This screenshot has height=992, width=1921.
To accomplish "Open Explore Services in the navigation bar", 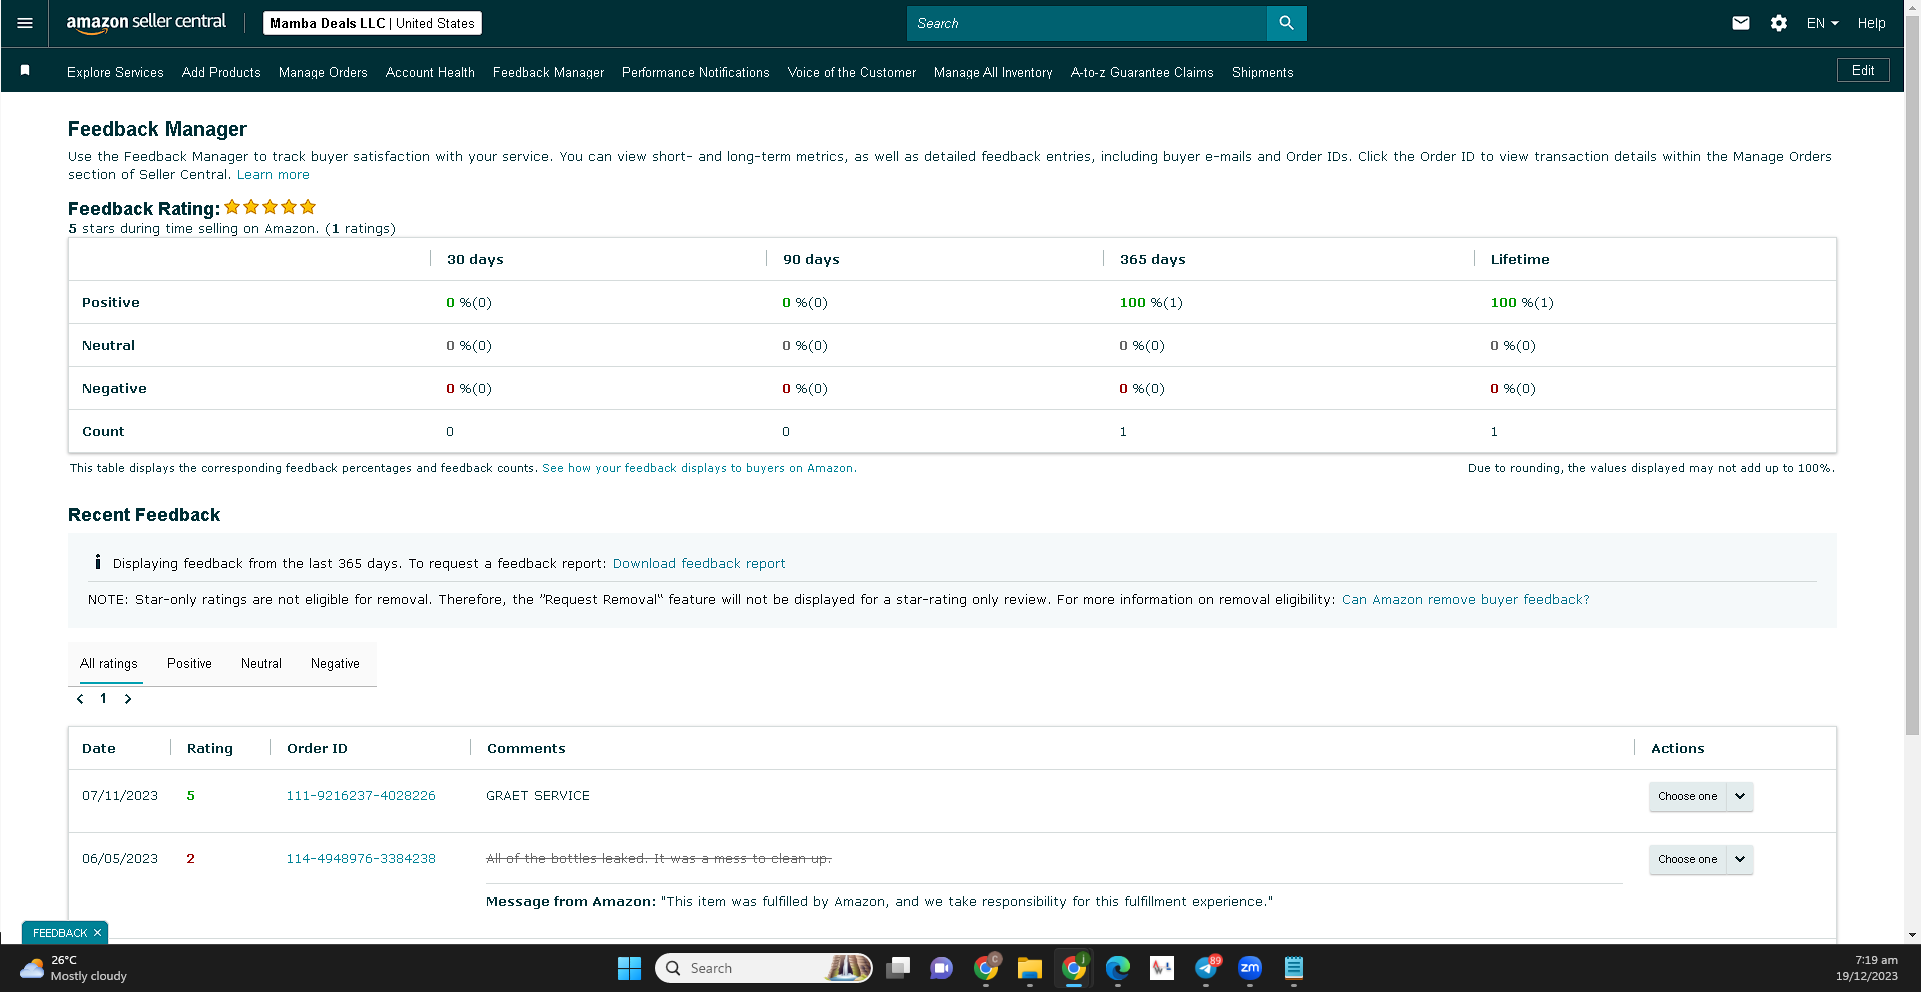I will 115,72.
